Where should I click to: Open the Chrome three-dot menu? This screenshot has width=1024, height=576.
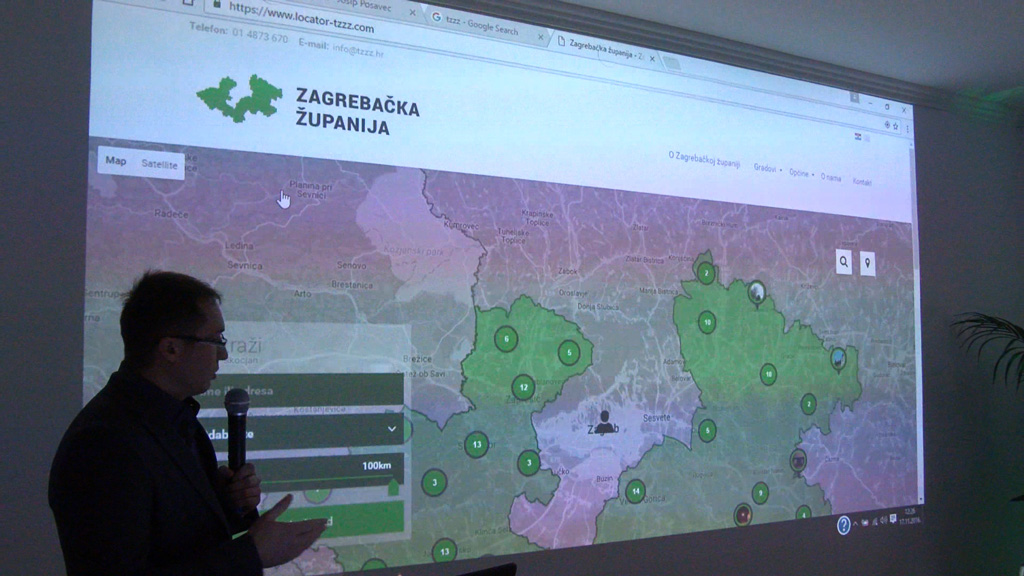907,129
